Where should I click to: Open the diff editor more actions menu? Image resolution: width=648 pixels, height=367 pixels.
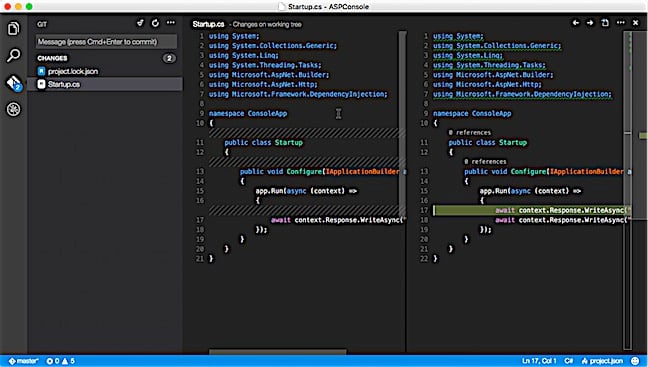click(x=621, y=23)
